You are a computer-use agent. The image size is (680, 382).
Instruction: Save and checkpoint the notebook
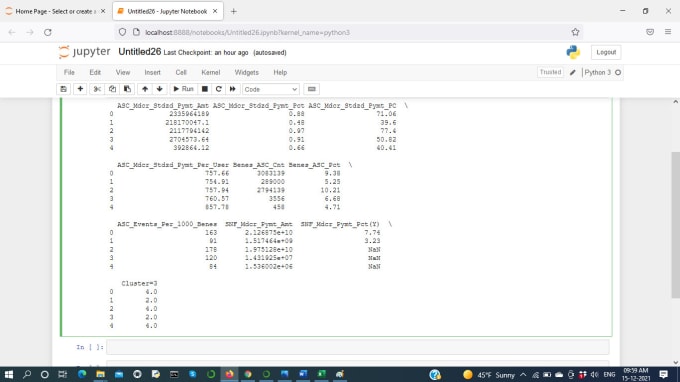click(64, 89)
